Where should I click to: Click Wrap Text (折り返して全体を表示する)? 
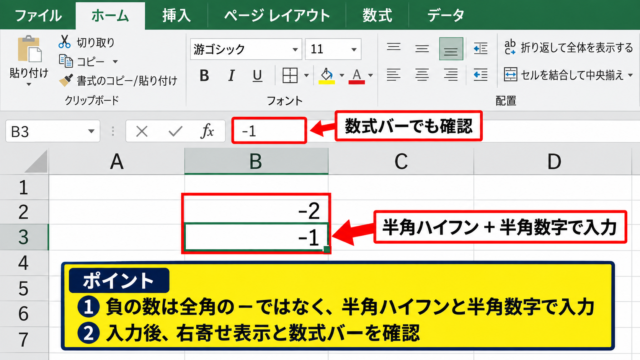click(x=569, y=48)
